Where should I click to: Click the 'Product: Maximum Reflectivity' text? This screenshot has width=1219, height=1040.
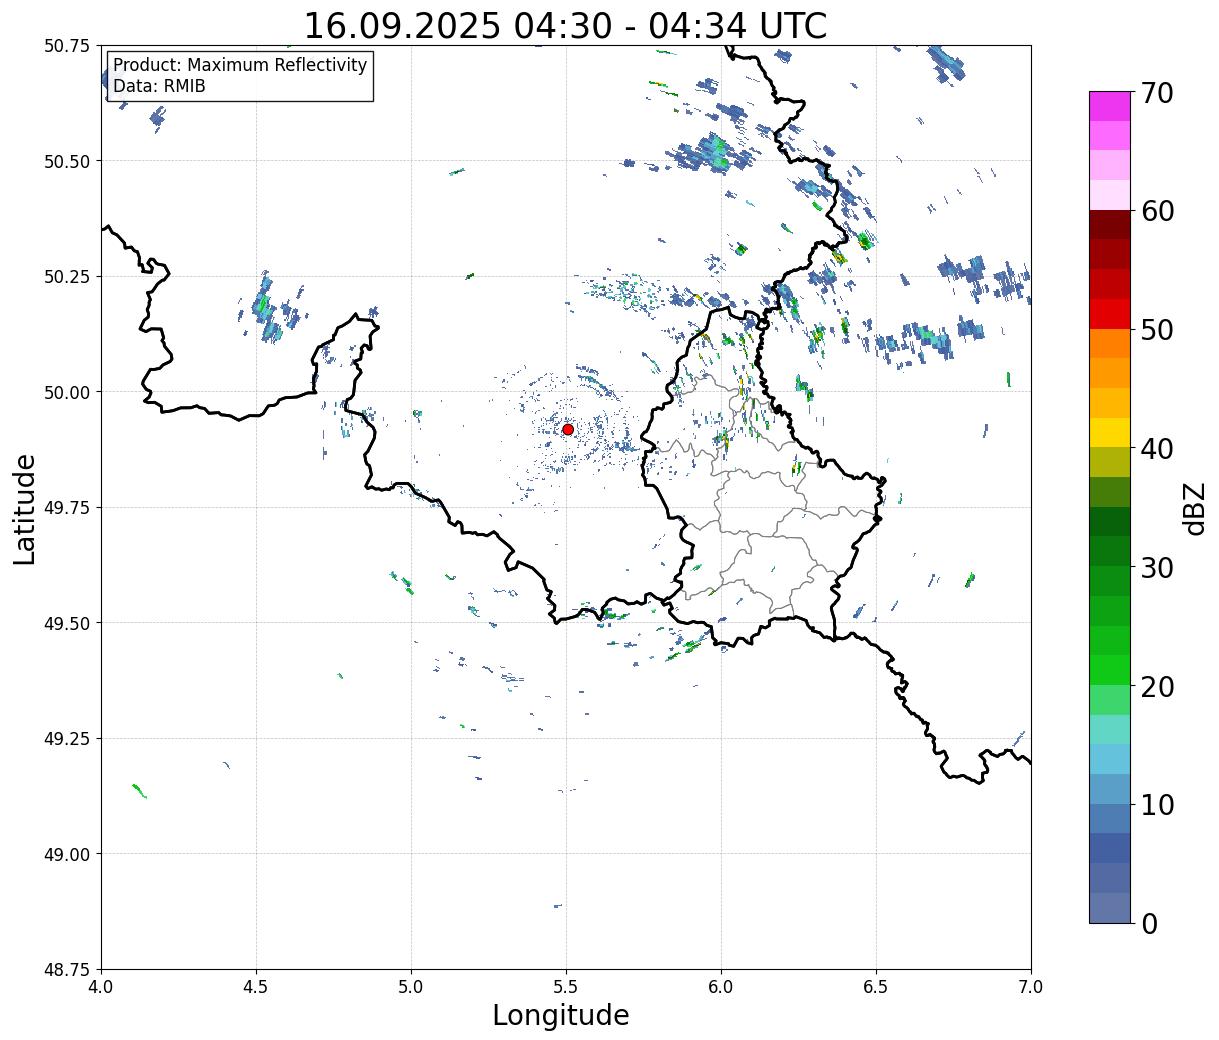click(x=240, y=65)
